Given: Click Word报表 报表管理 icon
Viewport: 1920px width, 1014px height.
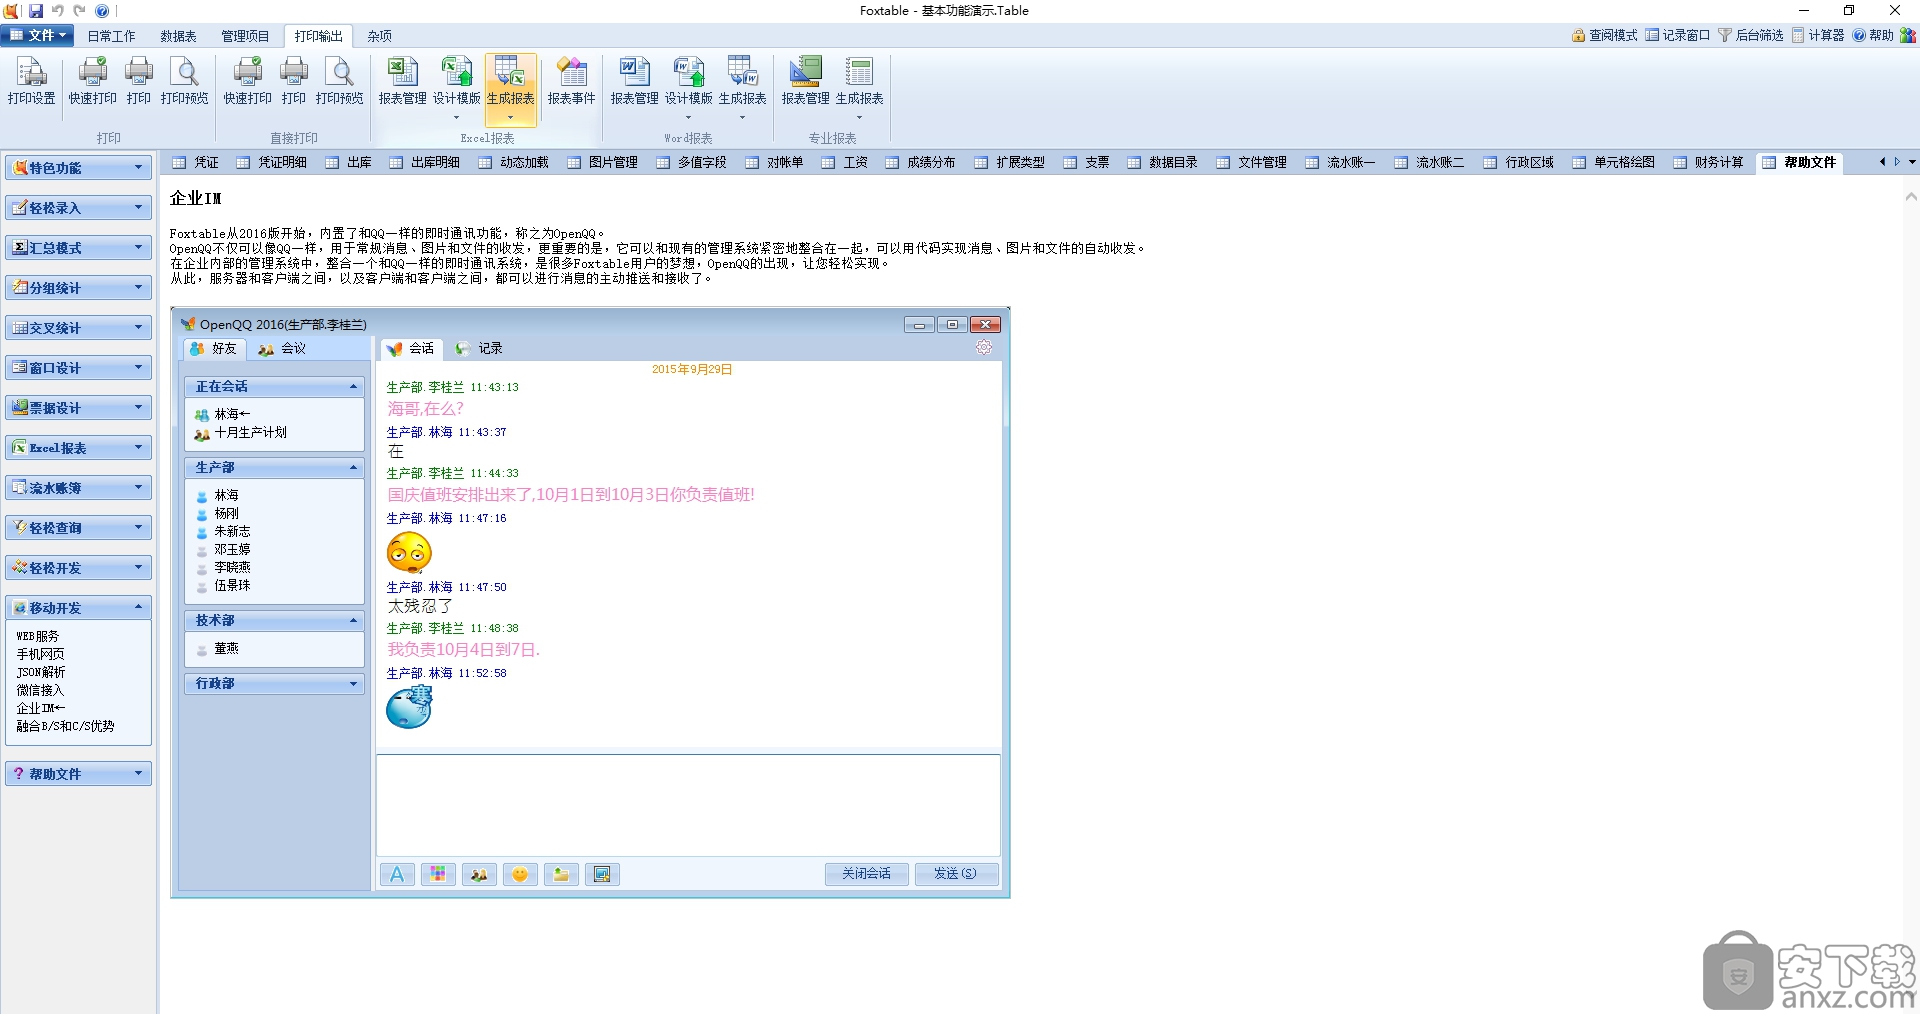Looking at the screenshot, I should point(634,81).
